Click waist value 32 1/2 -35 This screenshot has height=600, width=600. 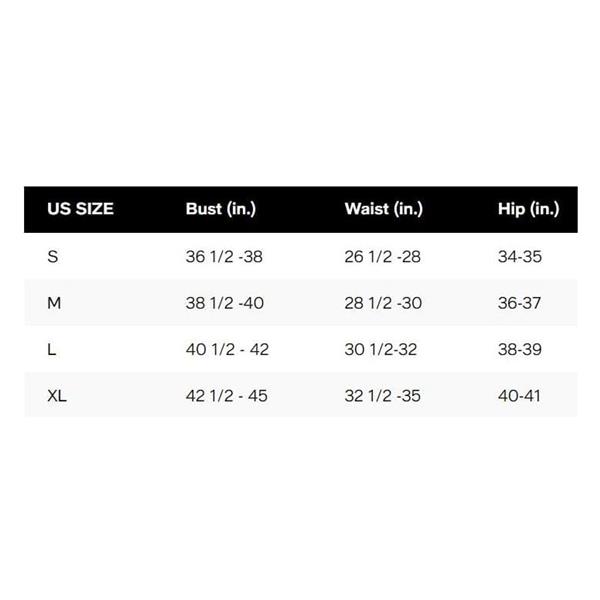pos(383,396)
